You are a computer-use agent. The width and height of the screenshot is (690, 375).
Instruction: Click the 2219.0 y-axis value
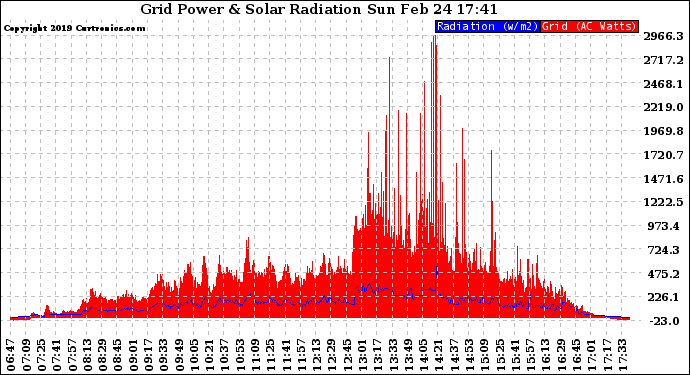664,107
